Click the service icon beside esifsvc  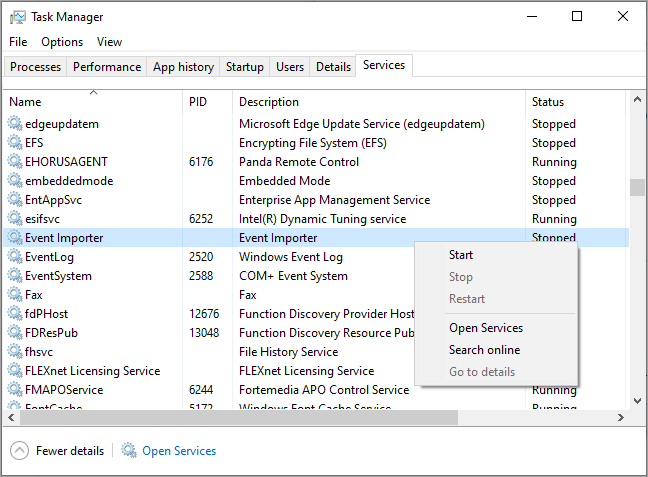tap(15, 219)
